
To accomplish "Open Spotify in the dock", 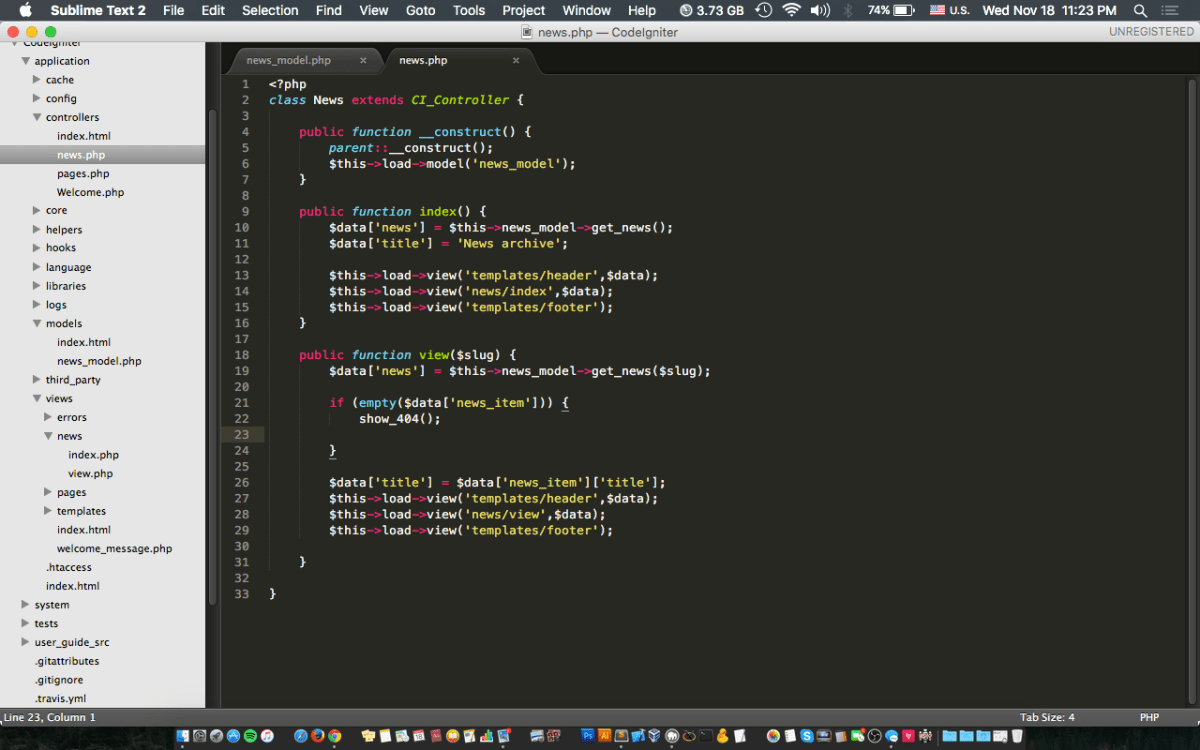I will pyautogui.click(x=250, y=736).
